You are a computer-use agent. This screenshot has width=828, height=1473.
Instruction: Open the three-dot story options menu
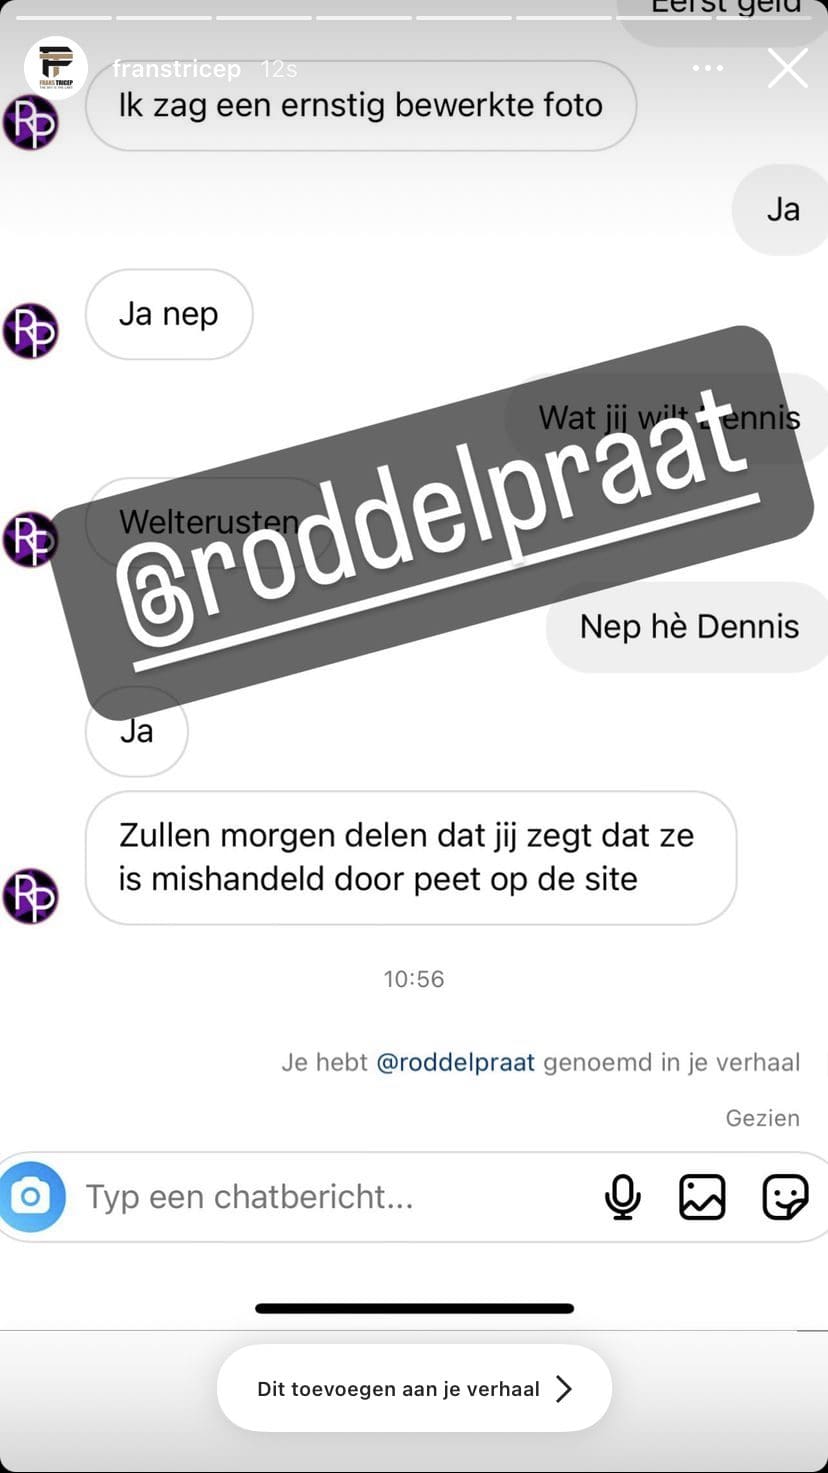[708, 68]
